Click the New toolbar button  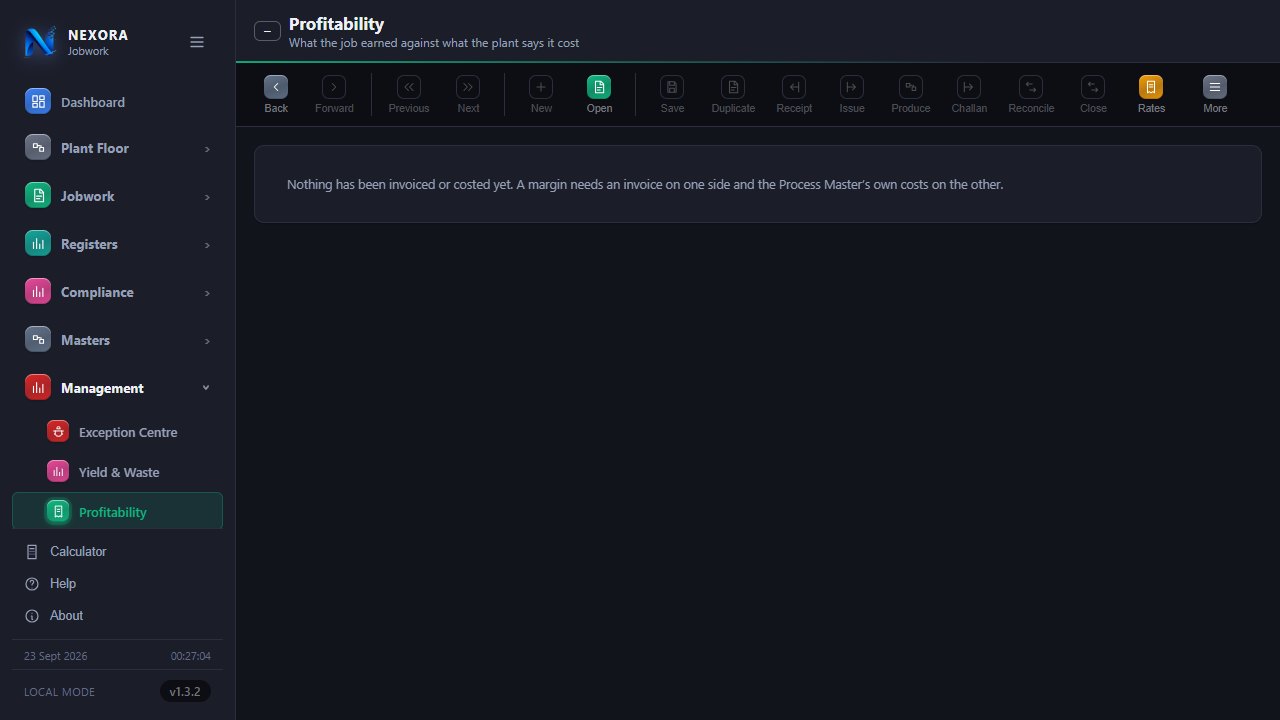click(x=541, y=95)
